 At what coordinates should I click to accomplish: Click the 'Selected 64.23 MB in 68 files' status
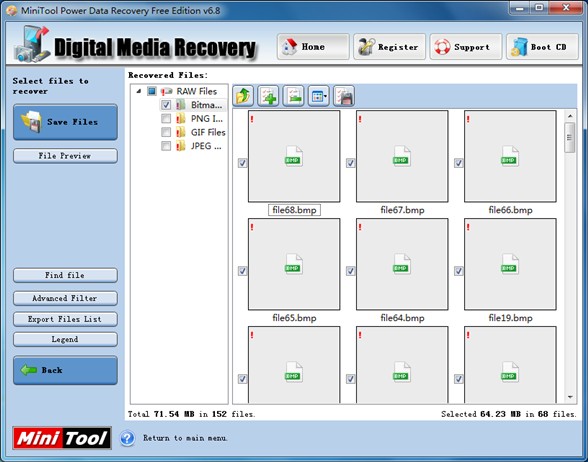click(508, 414)
